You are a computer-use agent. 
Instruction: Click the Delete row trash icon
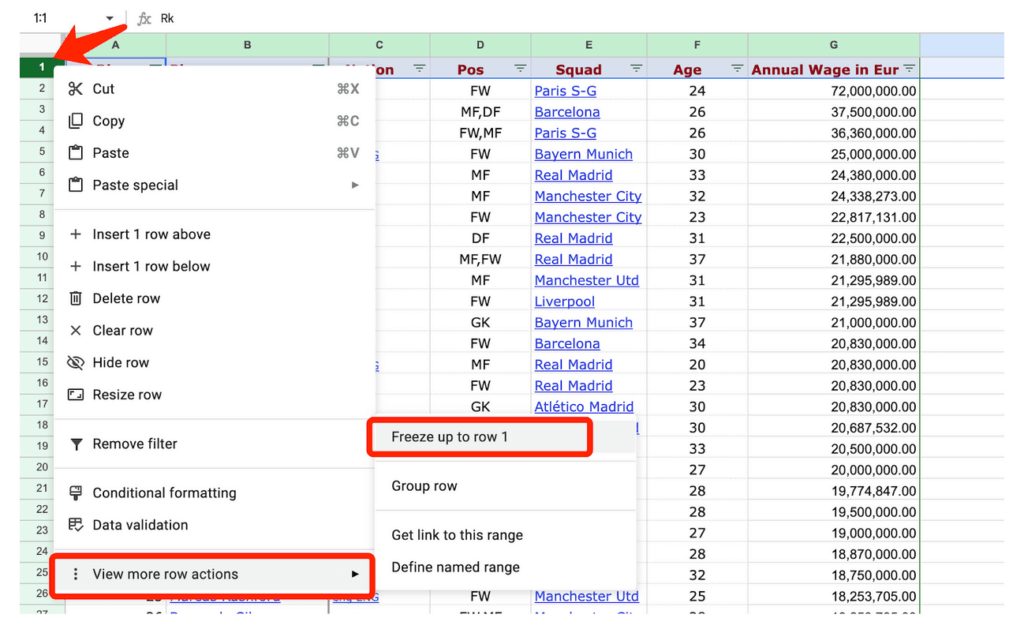tap(75, 298)
